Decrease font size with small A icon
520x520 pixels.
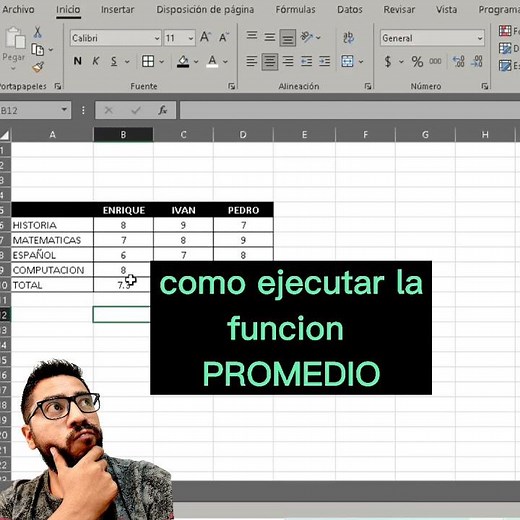(224, 37)
